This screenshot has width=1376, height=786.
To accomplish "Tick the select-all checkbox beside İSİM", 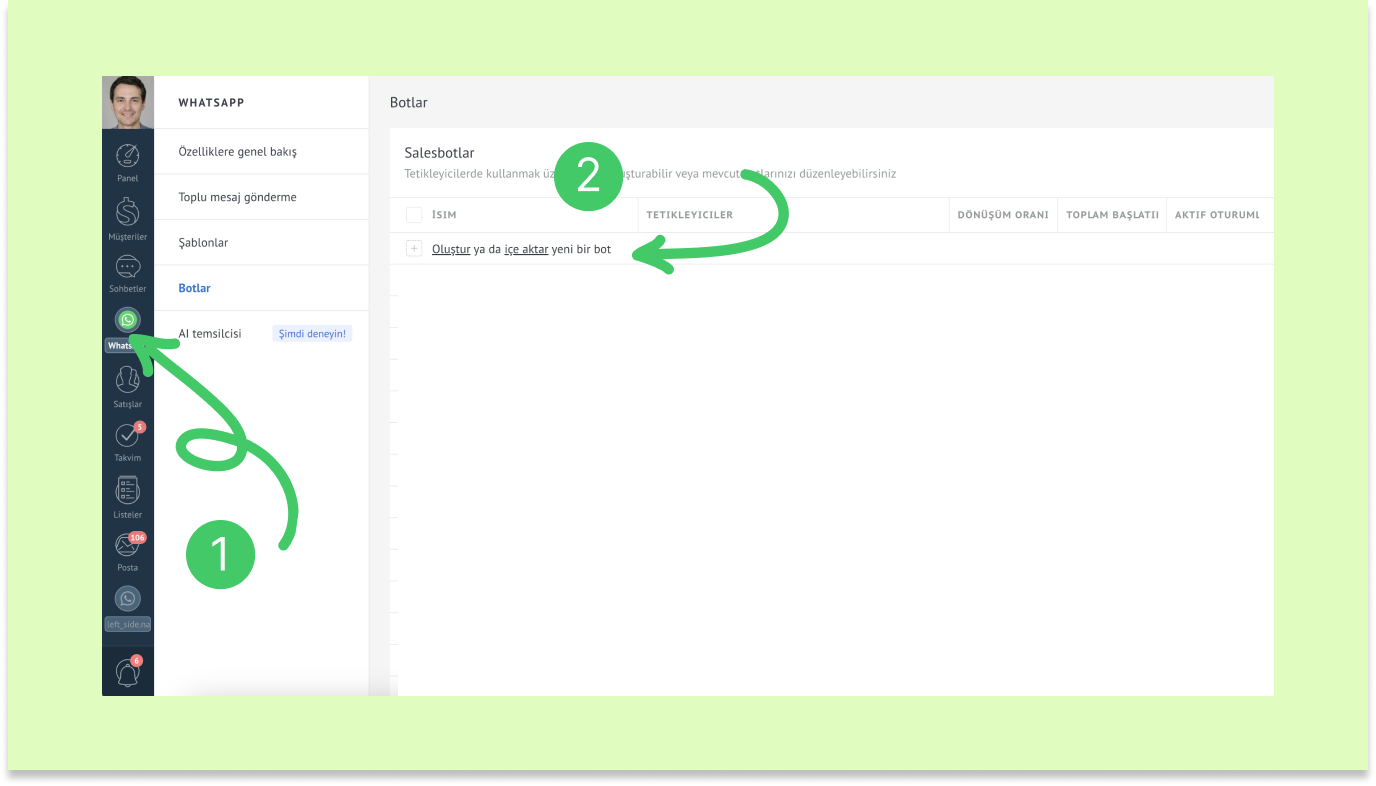I will point(414,215).
